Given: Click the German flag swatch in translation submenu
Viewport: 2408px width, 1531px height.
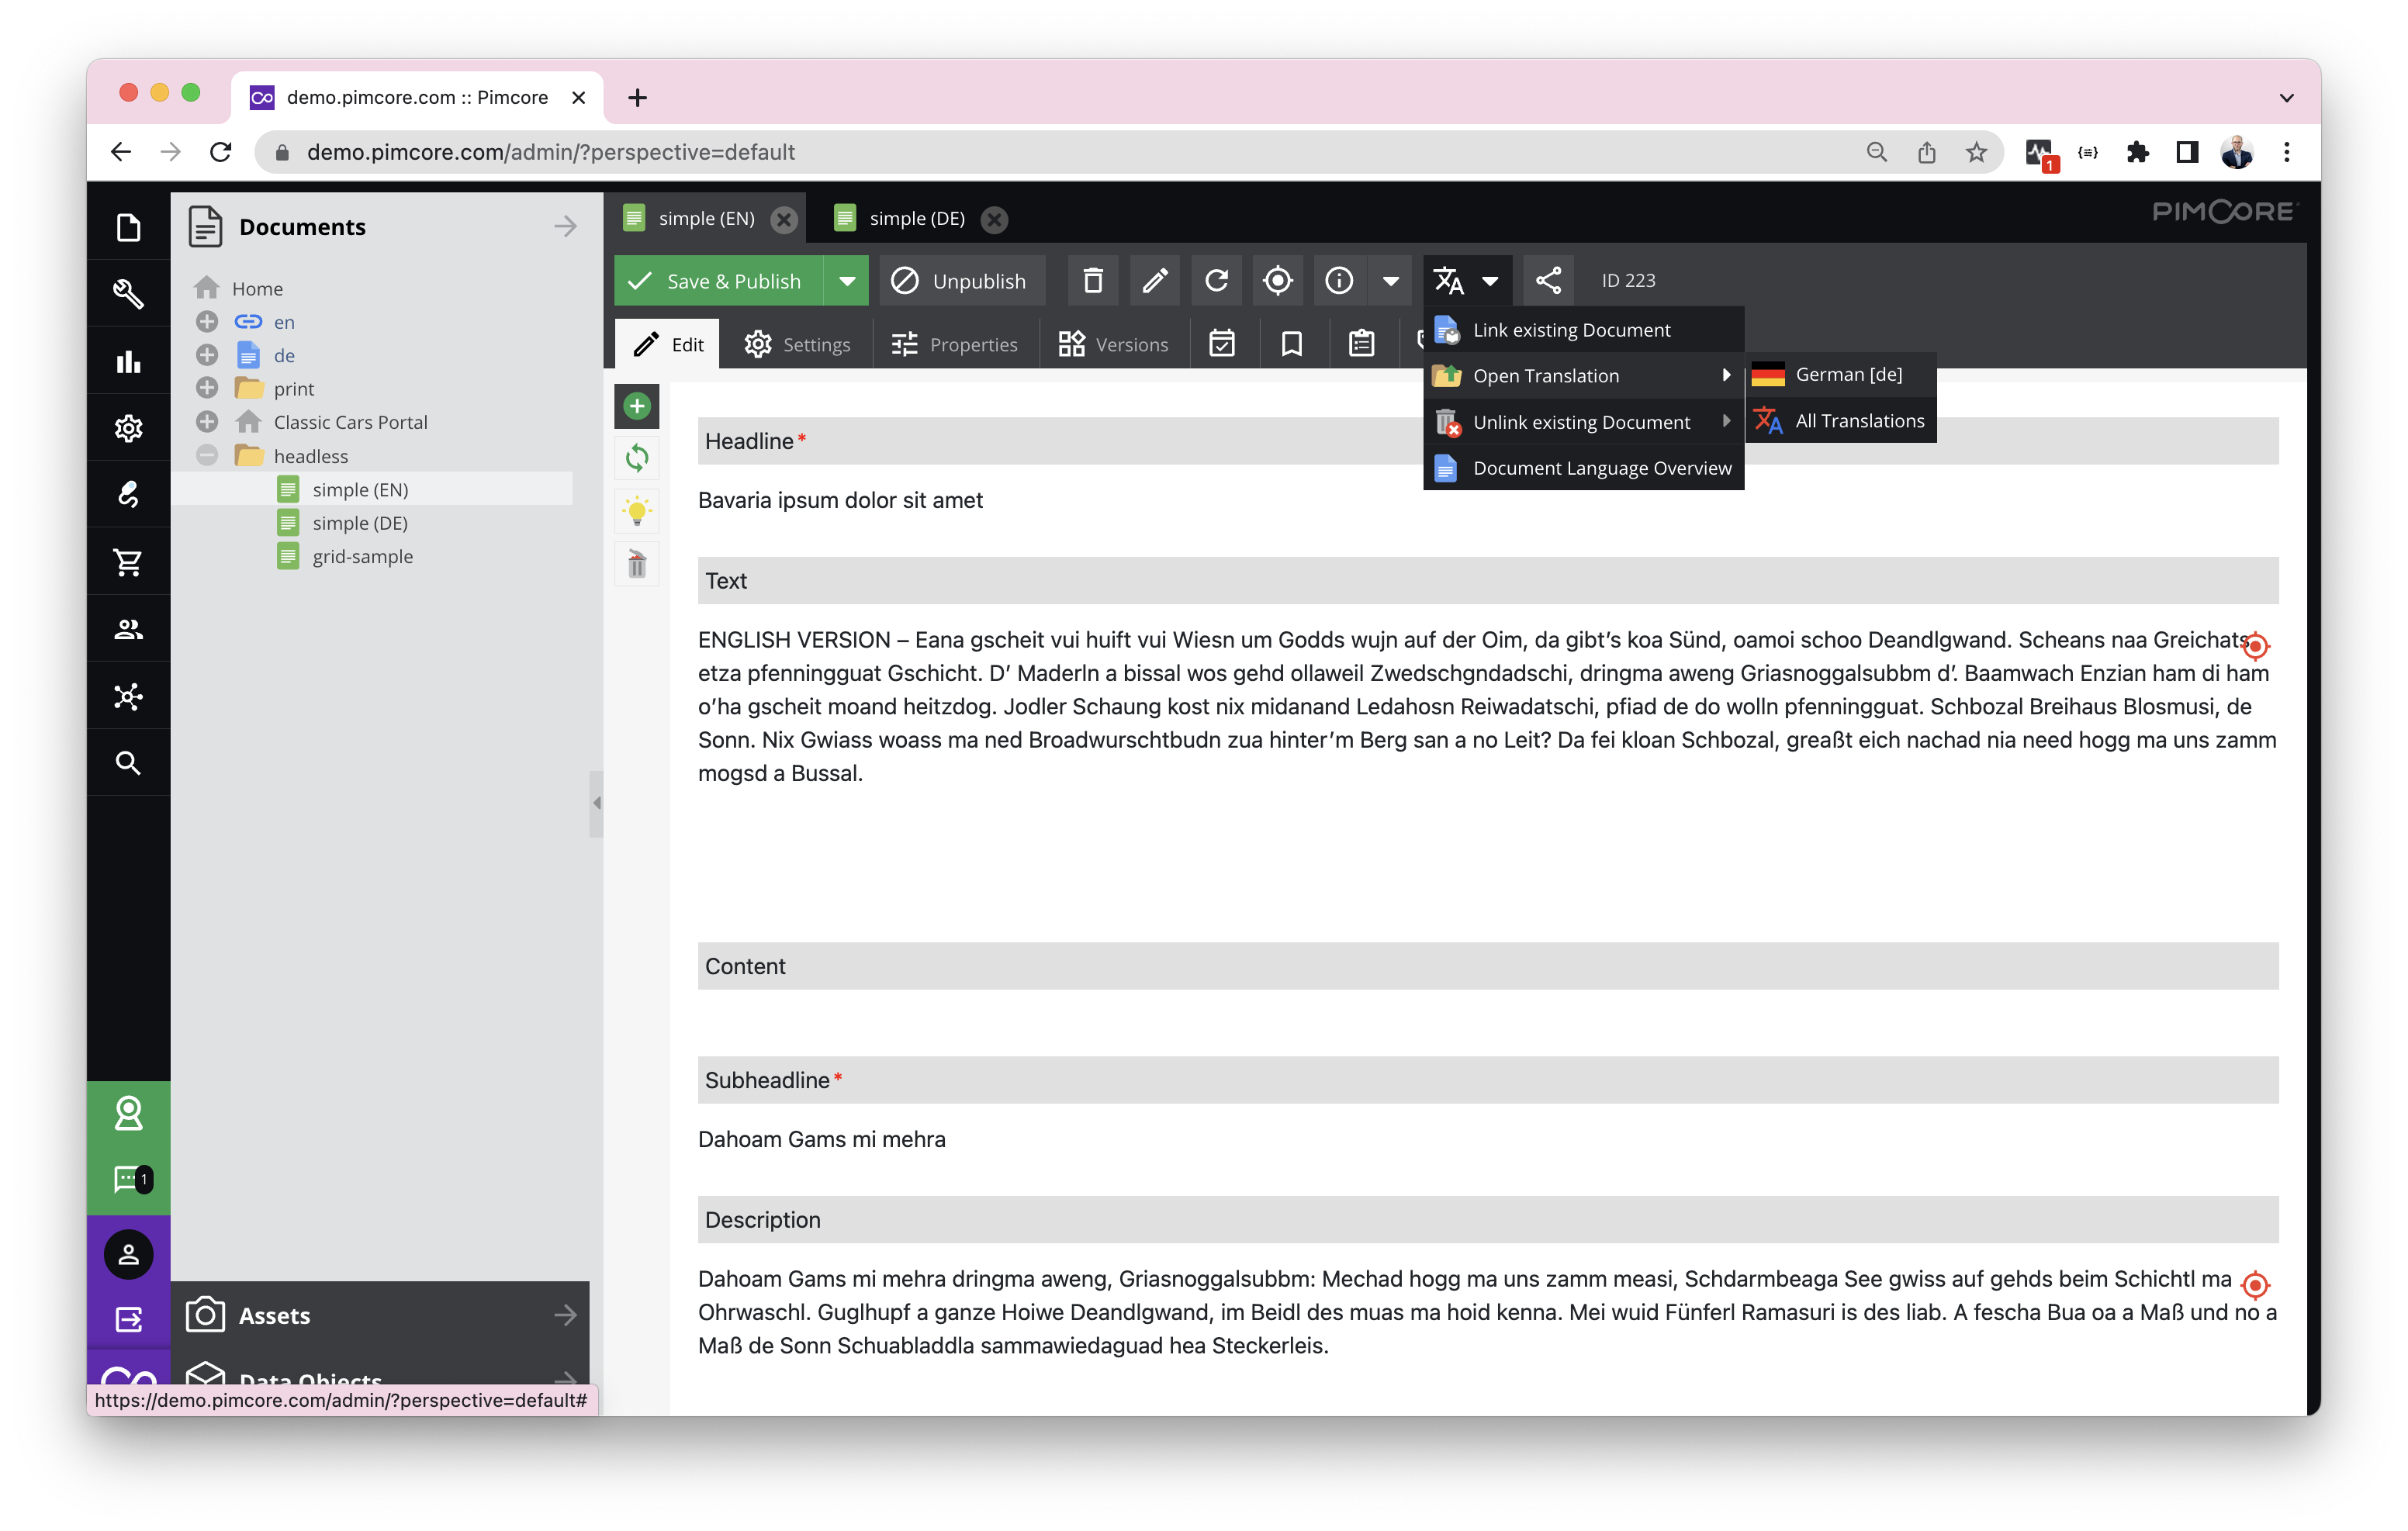Looking at the screenshot, I should (x=1769, y=374).
